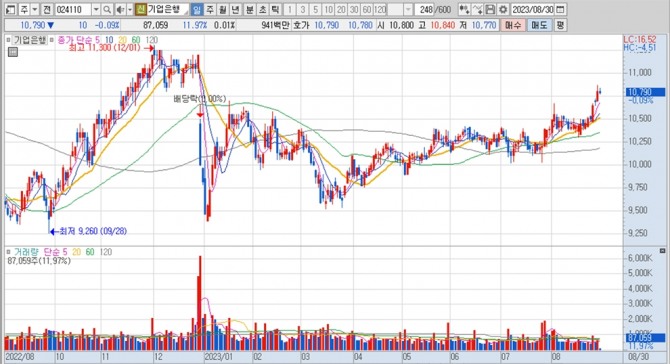
Task: Open the gear chart settings icon
Action: pyautogui.click(x=503, y=9)
